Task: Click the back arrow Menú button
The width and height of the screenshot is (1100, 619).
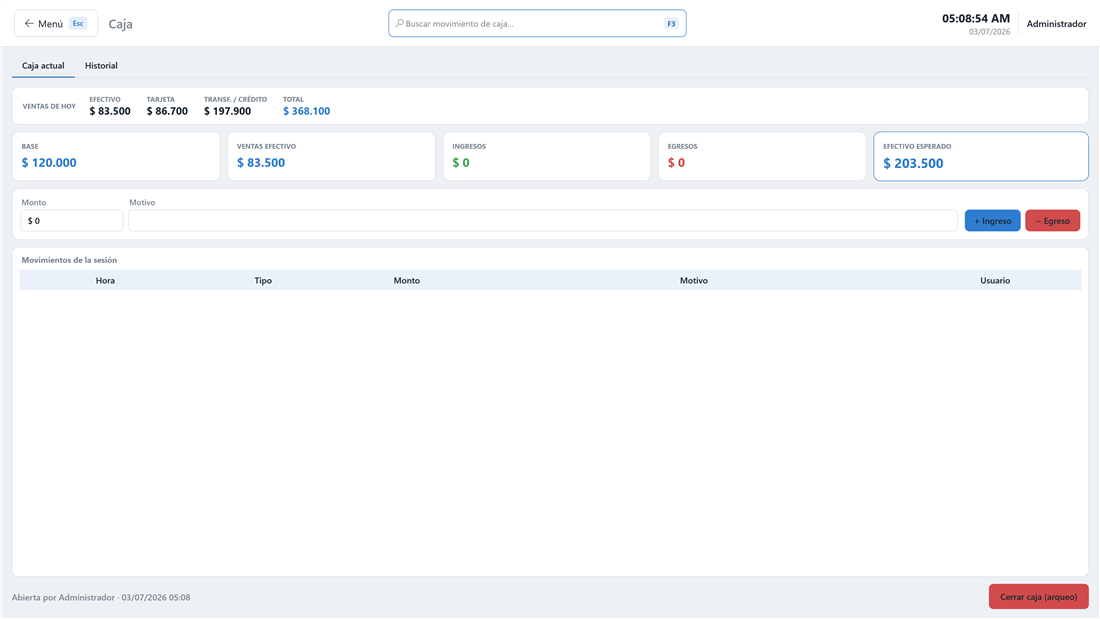Action: coord(56,24)
